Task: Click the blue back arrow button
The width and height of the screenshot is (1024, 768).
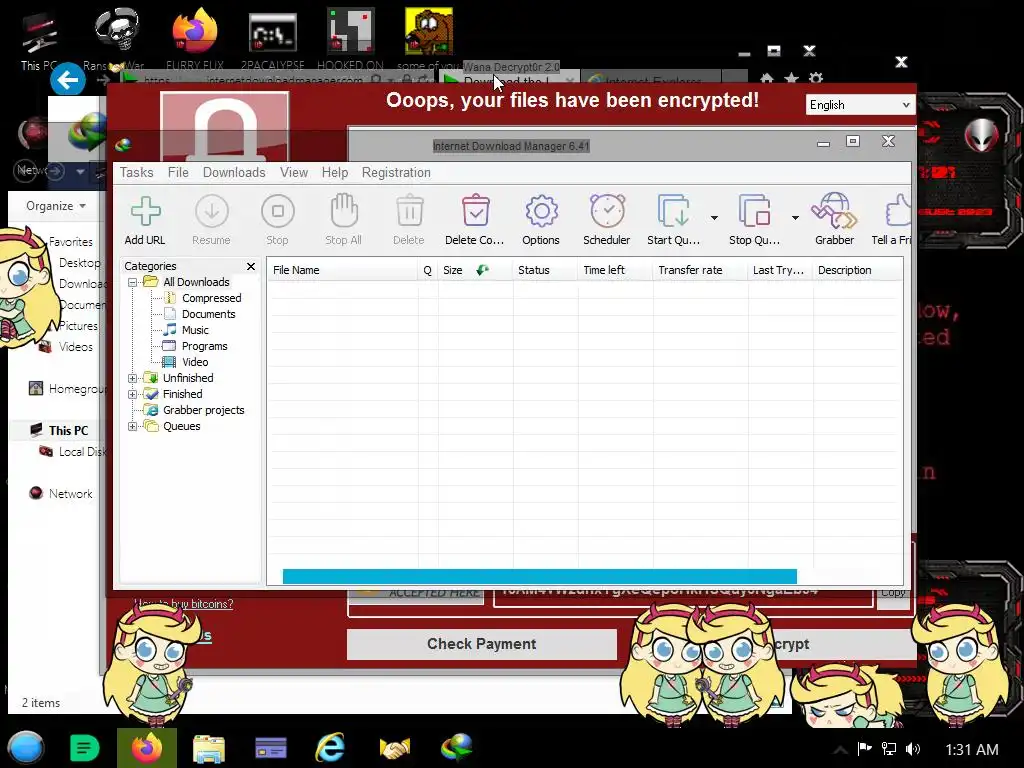Action: click(67, 80)
